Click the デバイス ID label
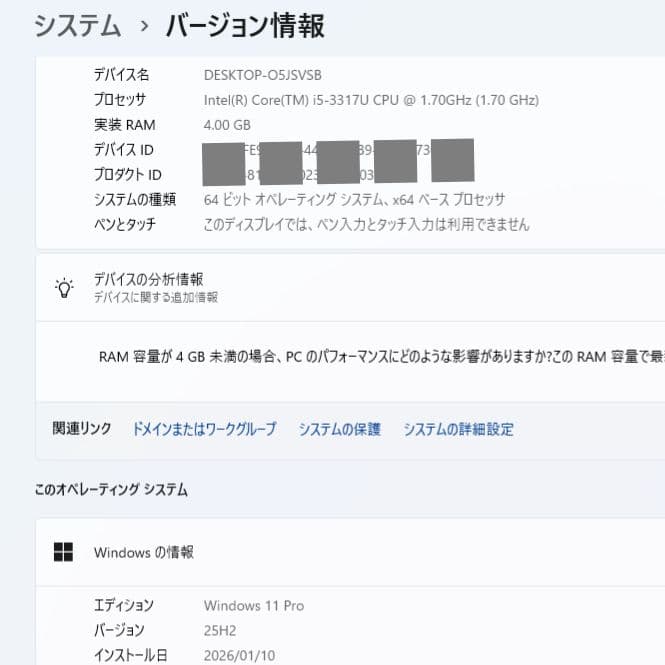 click(x=123, y=150)
